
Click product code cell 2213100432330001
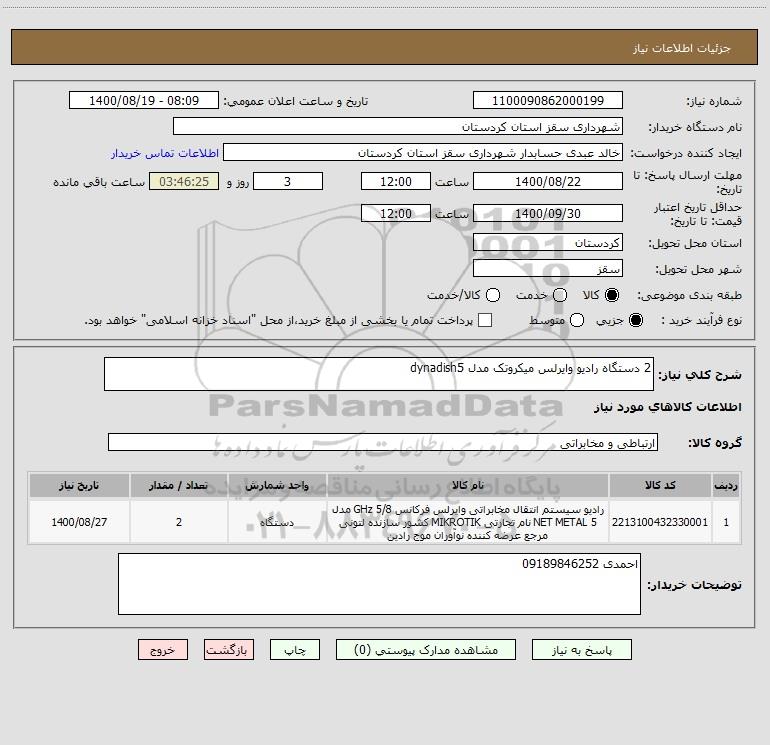point(660,522)
